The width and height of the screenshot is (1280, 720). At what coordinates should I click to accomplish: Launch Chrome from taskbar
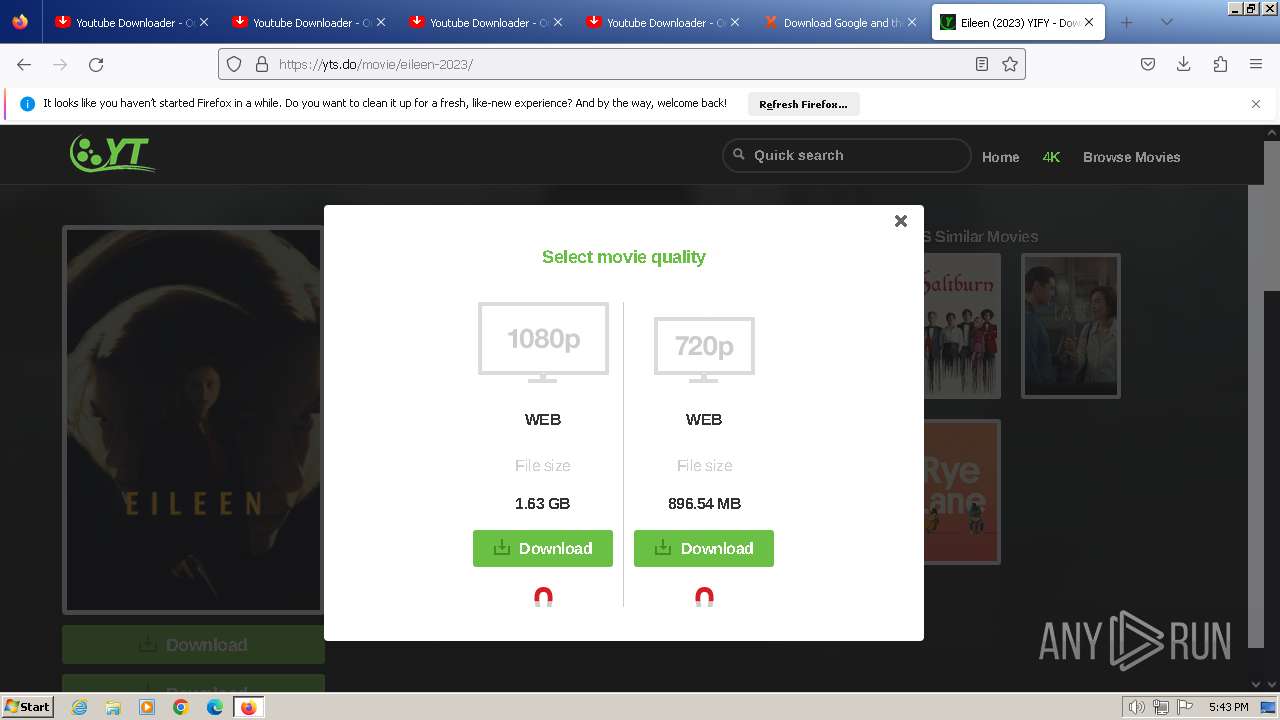(x=181, y=707)
